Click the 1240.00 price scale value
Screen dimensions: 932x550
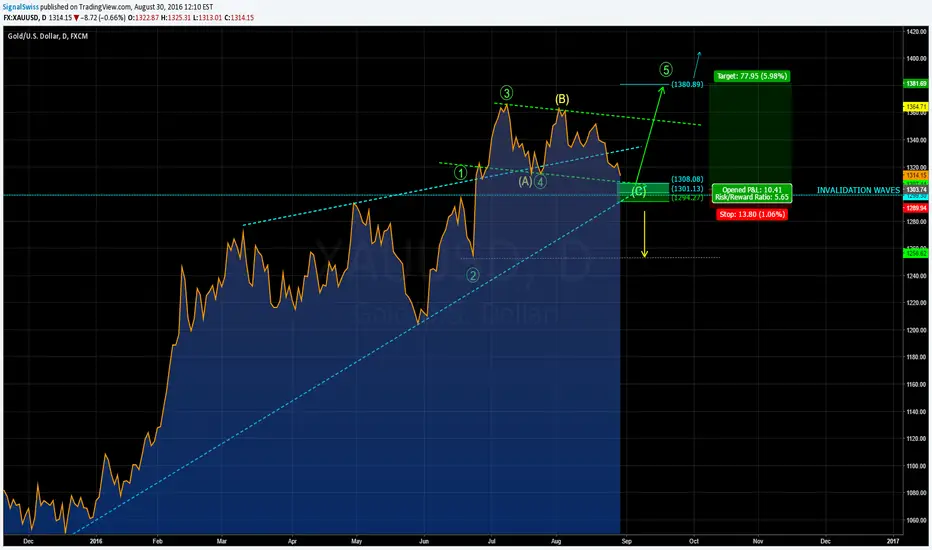click(916, 276)
